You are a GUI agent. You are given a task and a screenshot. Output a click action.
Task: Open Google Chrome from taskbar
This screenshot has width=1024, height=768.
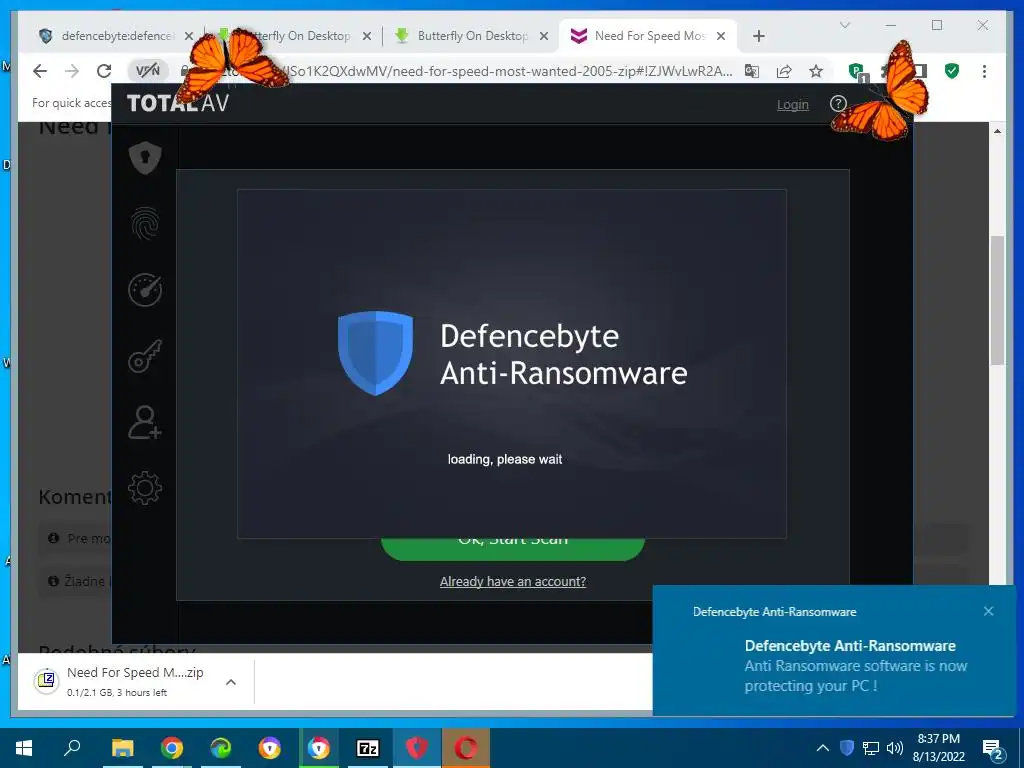[172, 748]
